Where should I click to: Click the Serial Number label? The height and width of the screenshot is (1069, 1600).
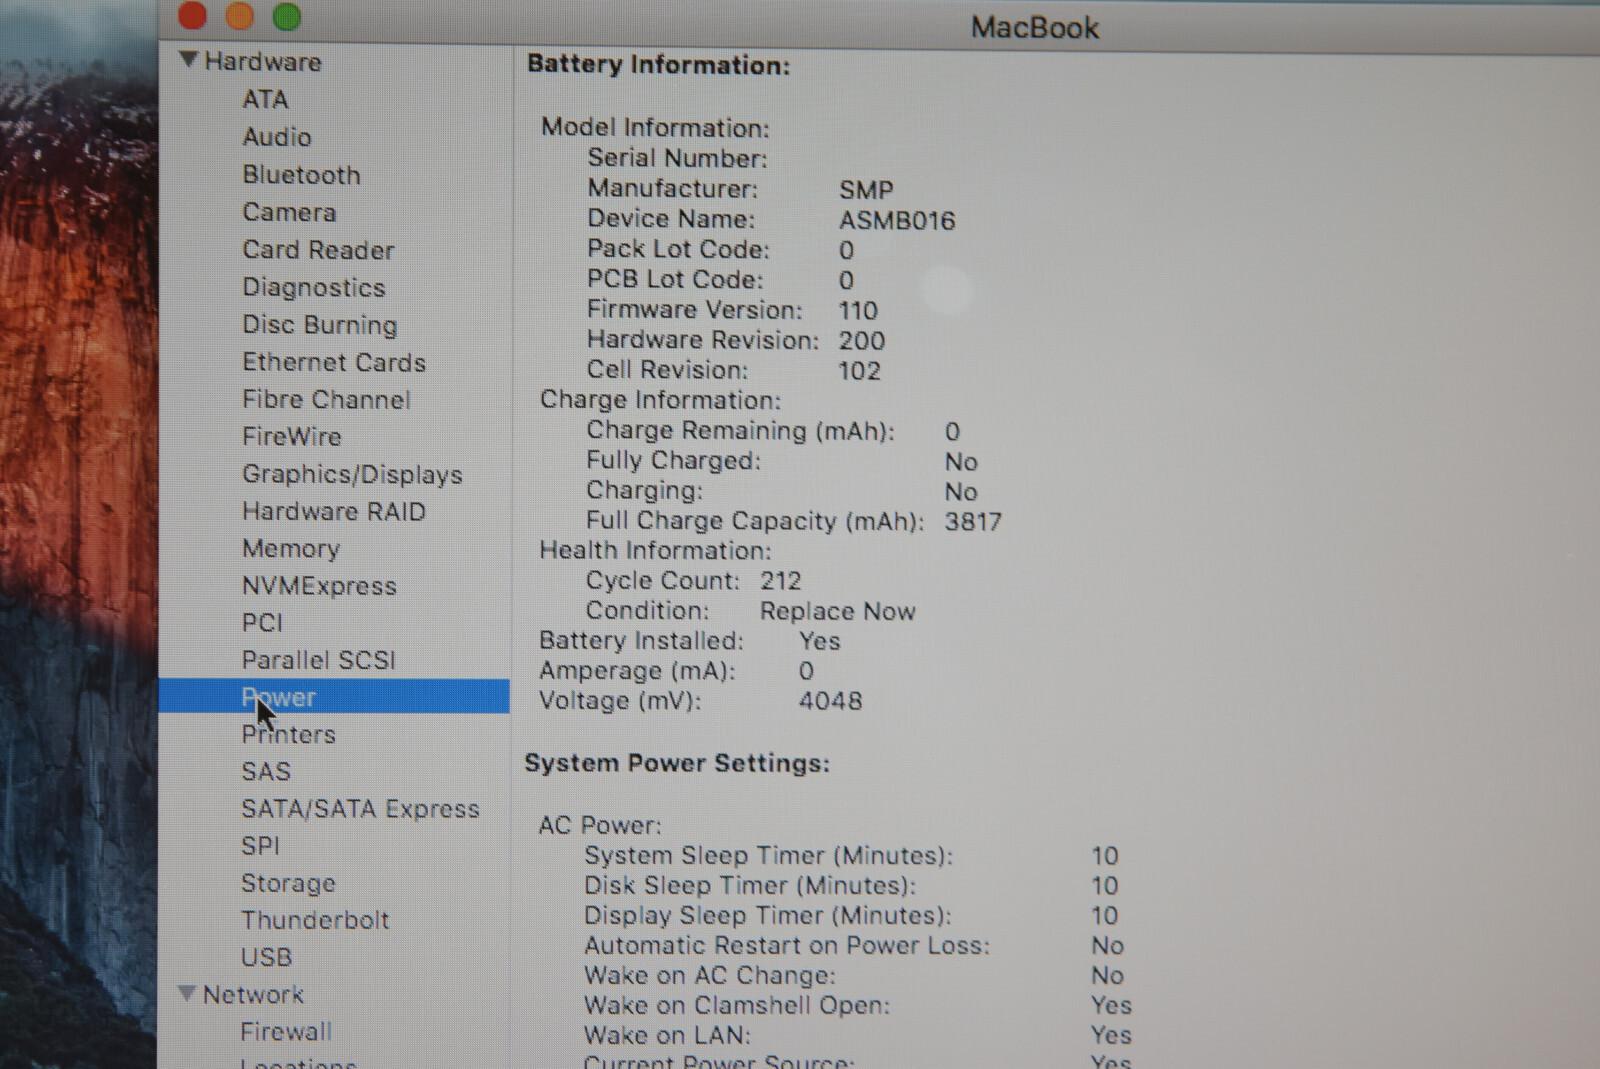coord(677,158)
